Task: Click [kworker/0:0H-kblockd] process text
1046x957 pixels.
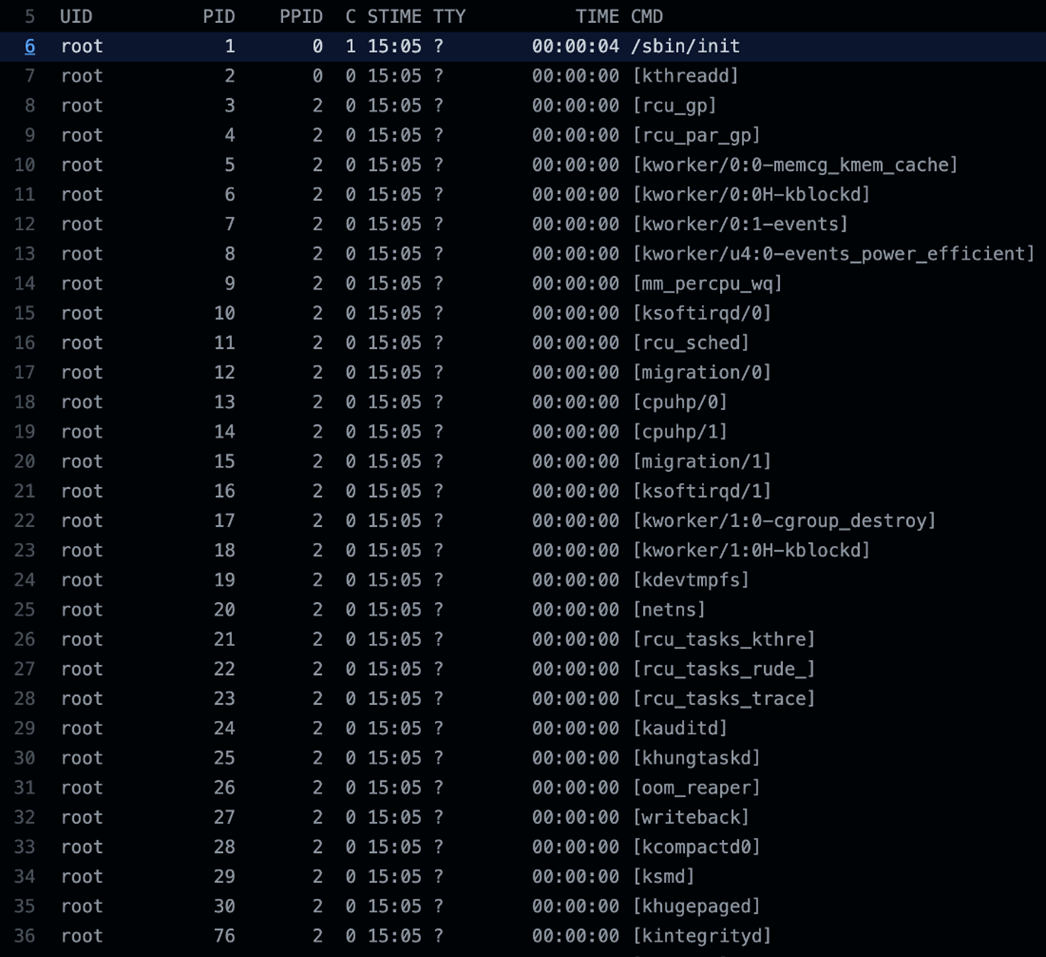Action: pos(751,195)
